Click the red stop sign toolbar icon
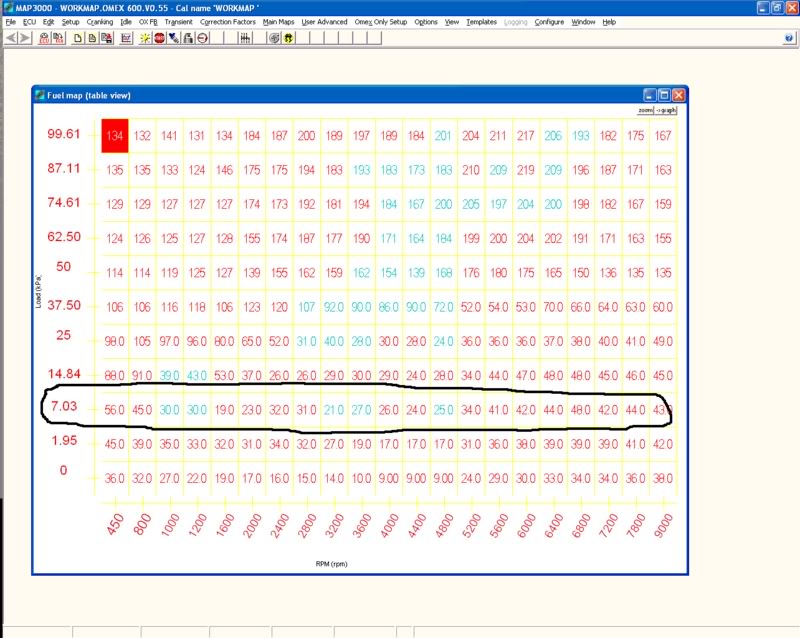Image resolution: width=800 pixels, height=638 pixels. coord(160,38)
